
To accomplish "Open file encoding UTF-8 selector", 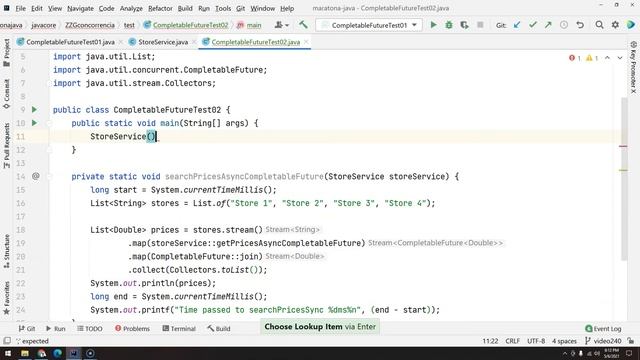I will pyautogui.click(x=536, y=341).
